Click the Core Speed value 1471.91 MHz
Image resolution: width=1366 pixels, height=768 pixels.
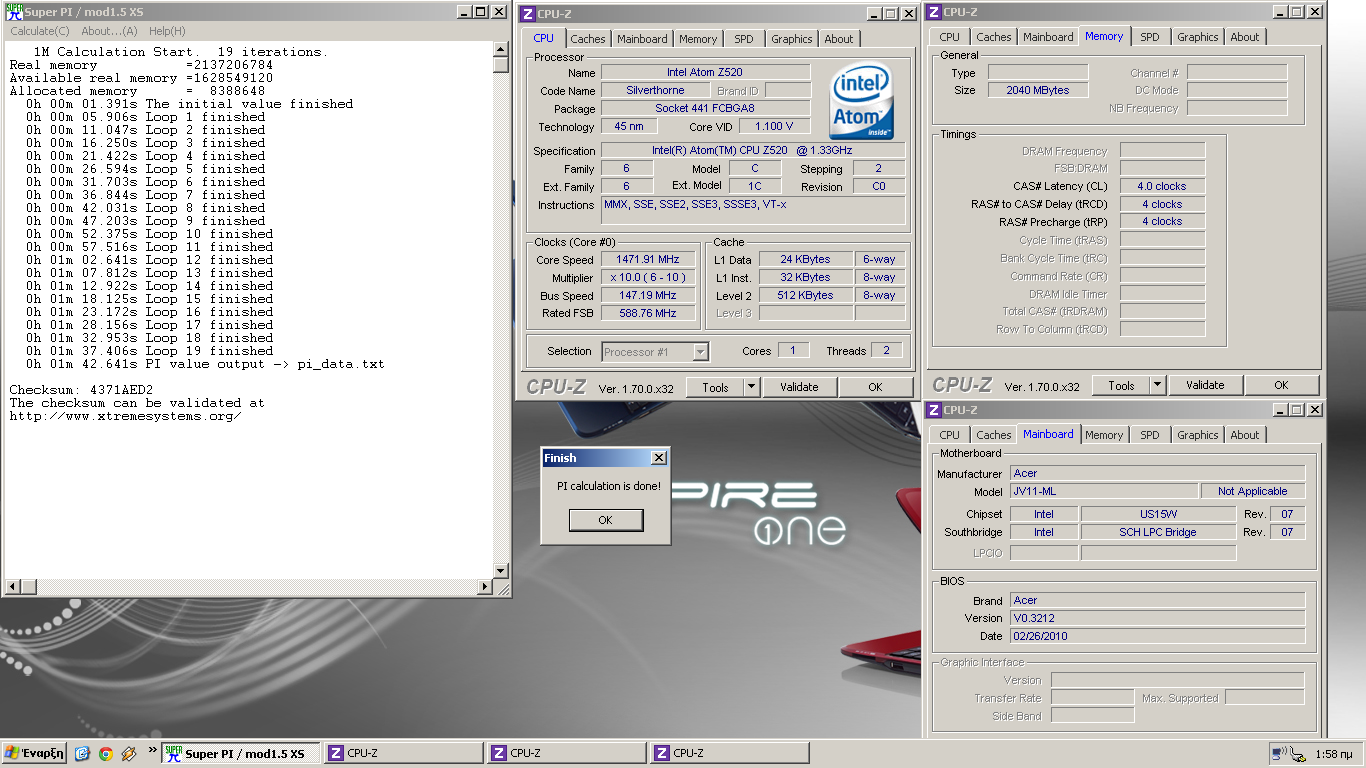point(648,259)
